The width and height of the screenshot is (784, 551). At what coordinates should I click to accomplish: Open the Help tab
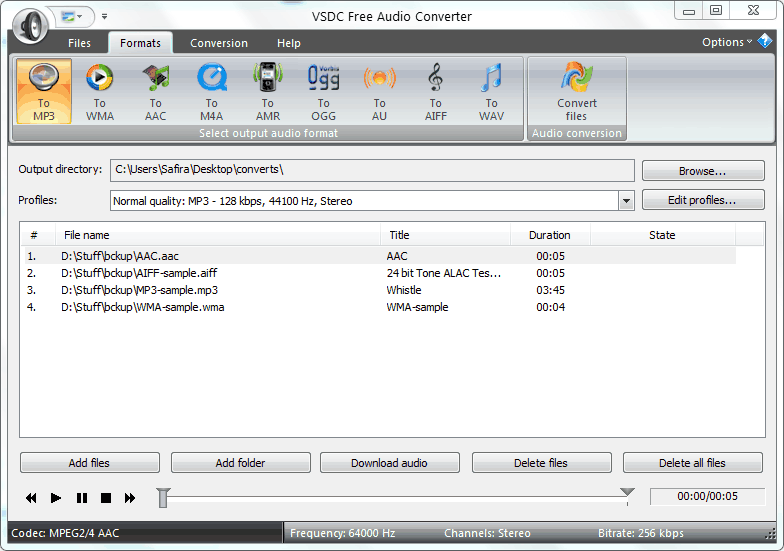(289, 43)
